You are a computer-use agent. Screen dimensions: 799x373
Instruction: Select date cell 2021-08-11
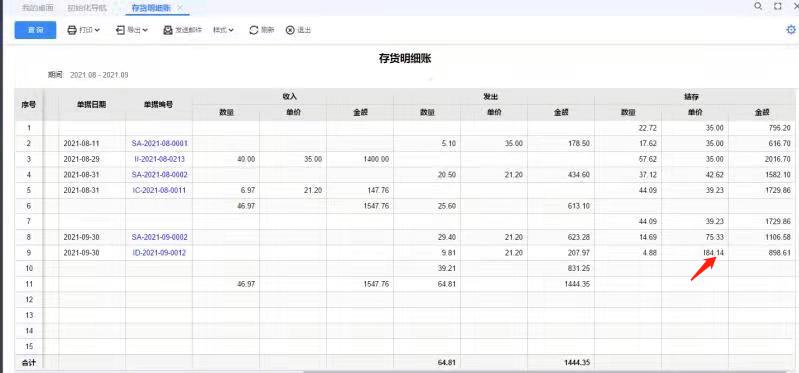point(92,144)
